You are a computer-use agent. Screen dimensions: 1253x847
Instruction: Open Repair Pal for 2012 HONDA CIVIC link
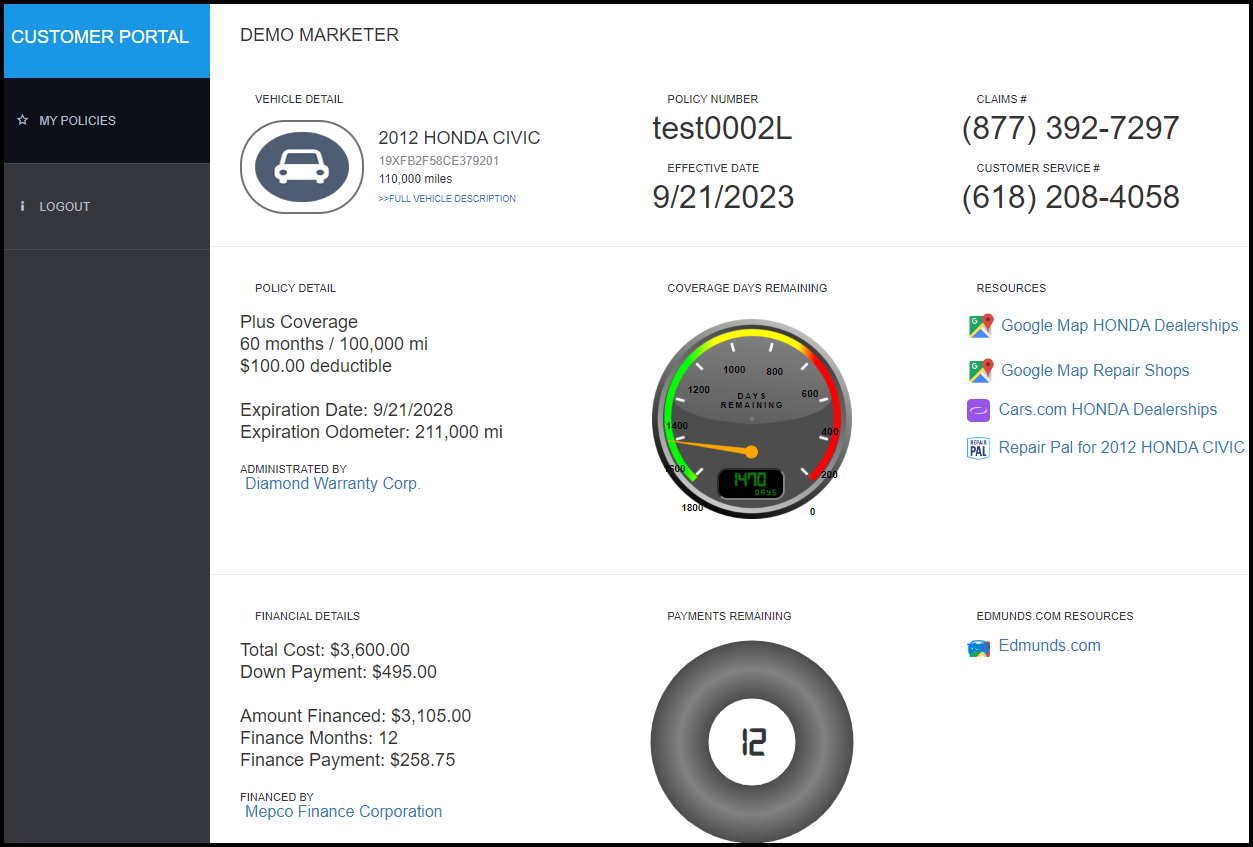[1122, 447]
